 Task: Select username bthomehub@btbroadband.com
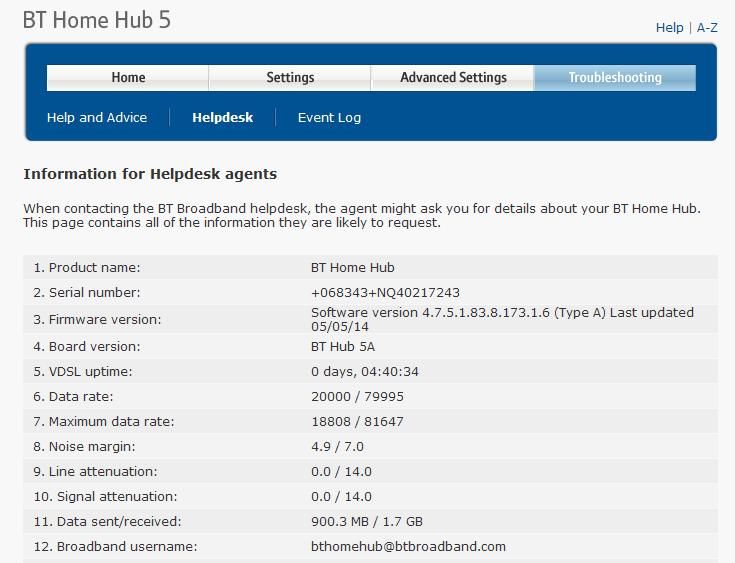pyautogui.click(x=408, y=546)
